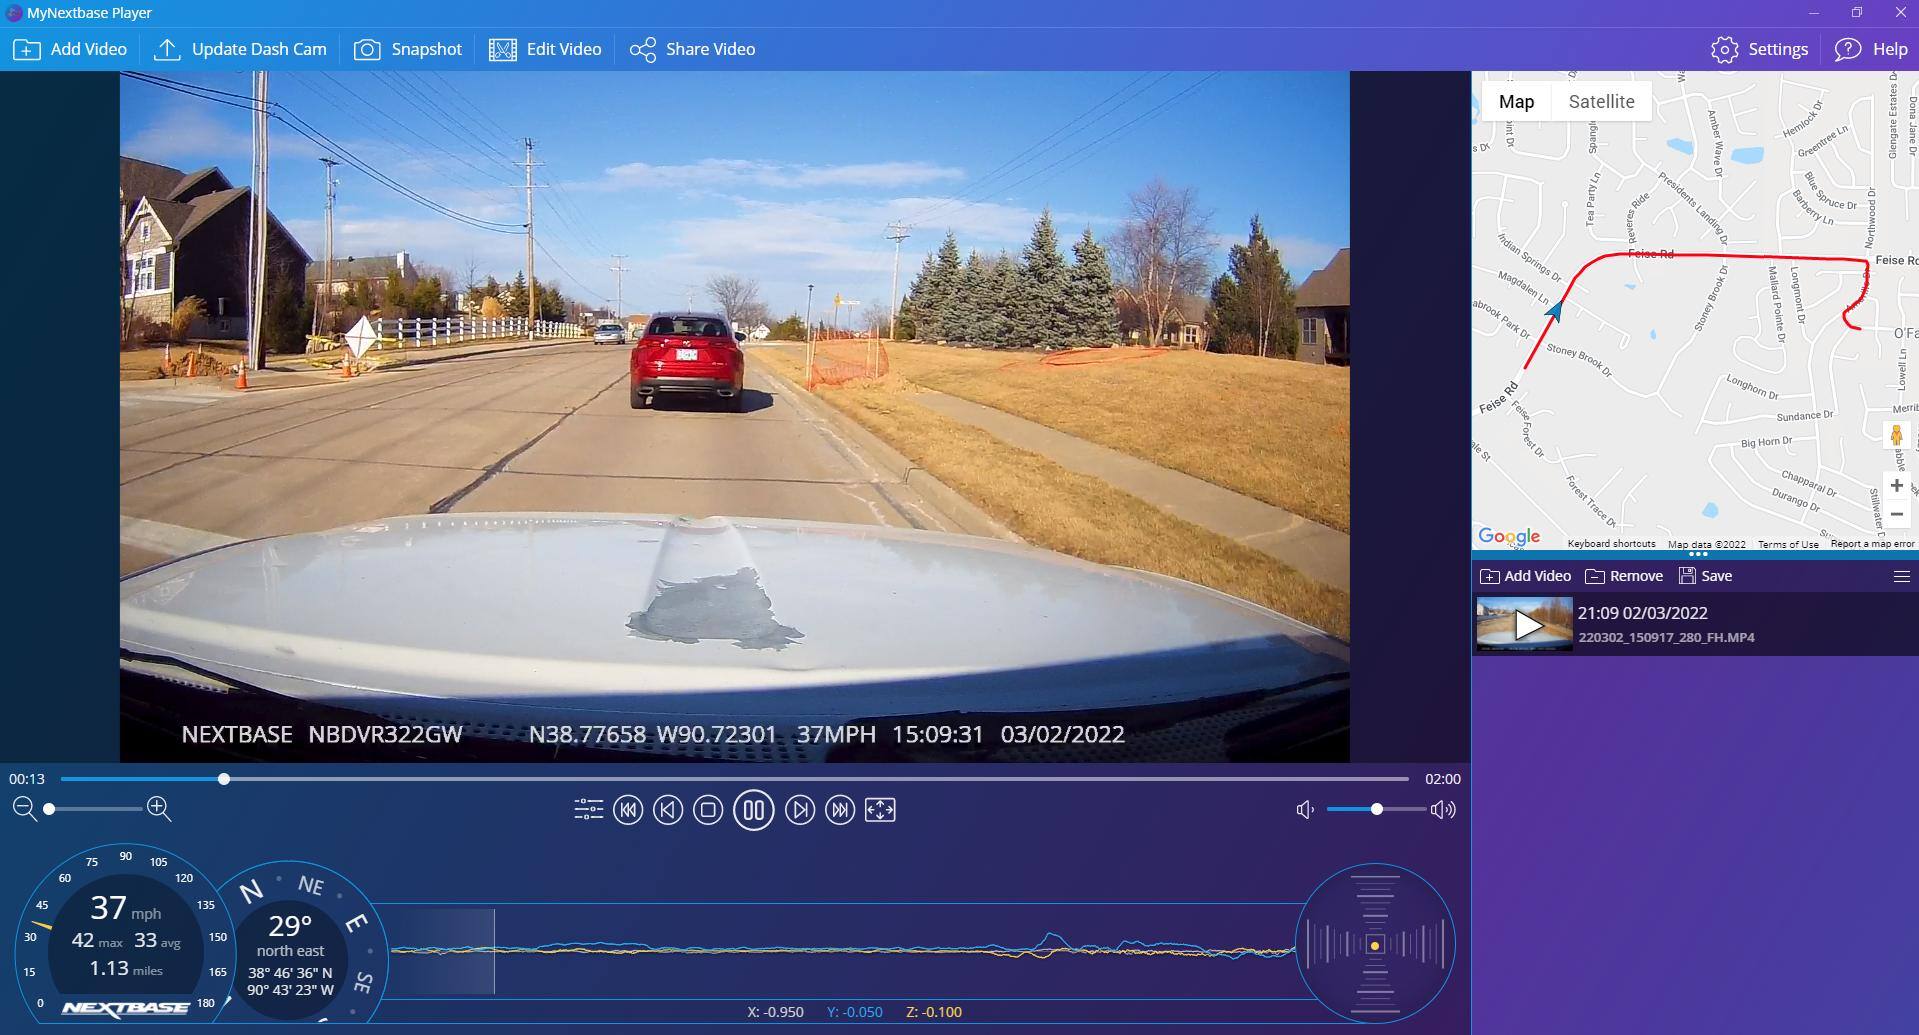
Task: Step back one frame
Action: (668, 810)
